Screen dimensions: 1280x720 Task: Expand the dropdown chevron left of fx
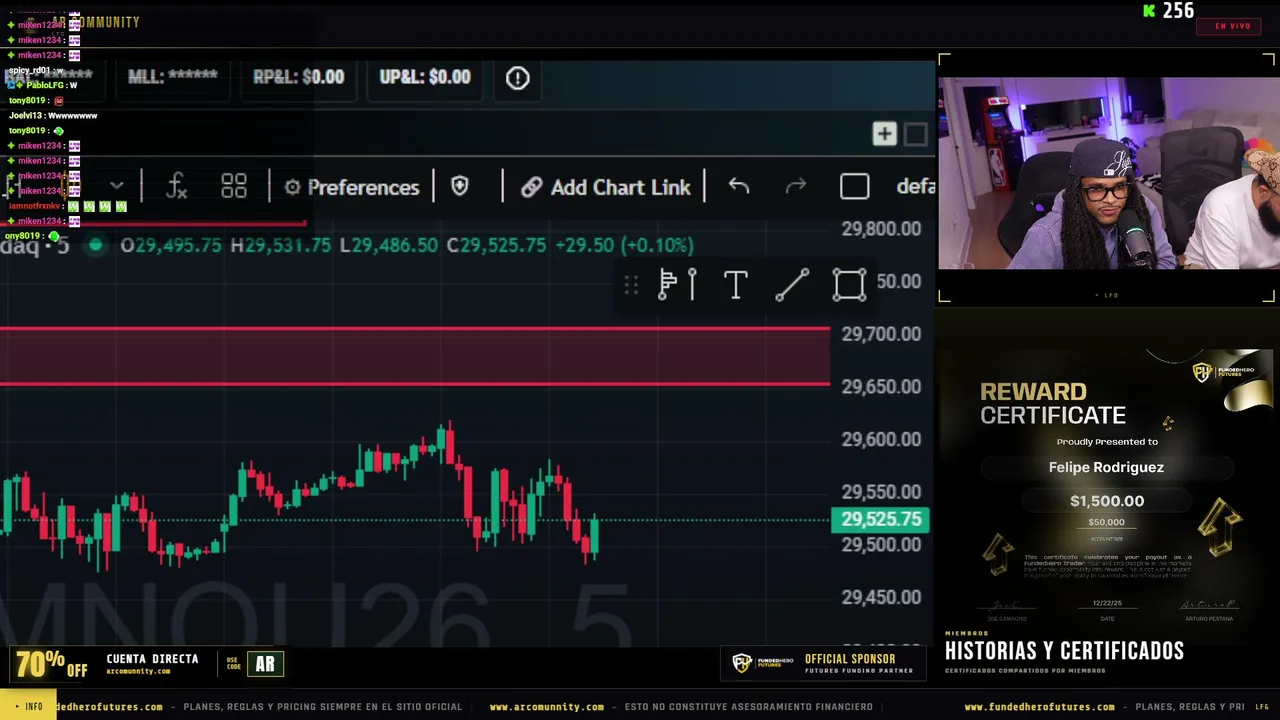coord(117,187)
